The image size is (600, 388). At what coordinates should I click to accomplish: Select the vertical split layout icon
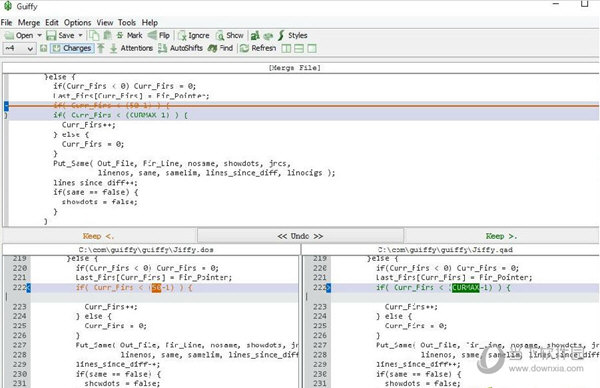286,49
